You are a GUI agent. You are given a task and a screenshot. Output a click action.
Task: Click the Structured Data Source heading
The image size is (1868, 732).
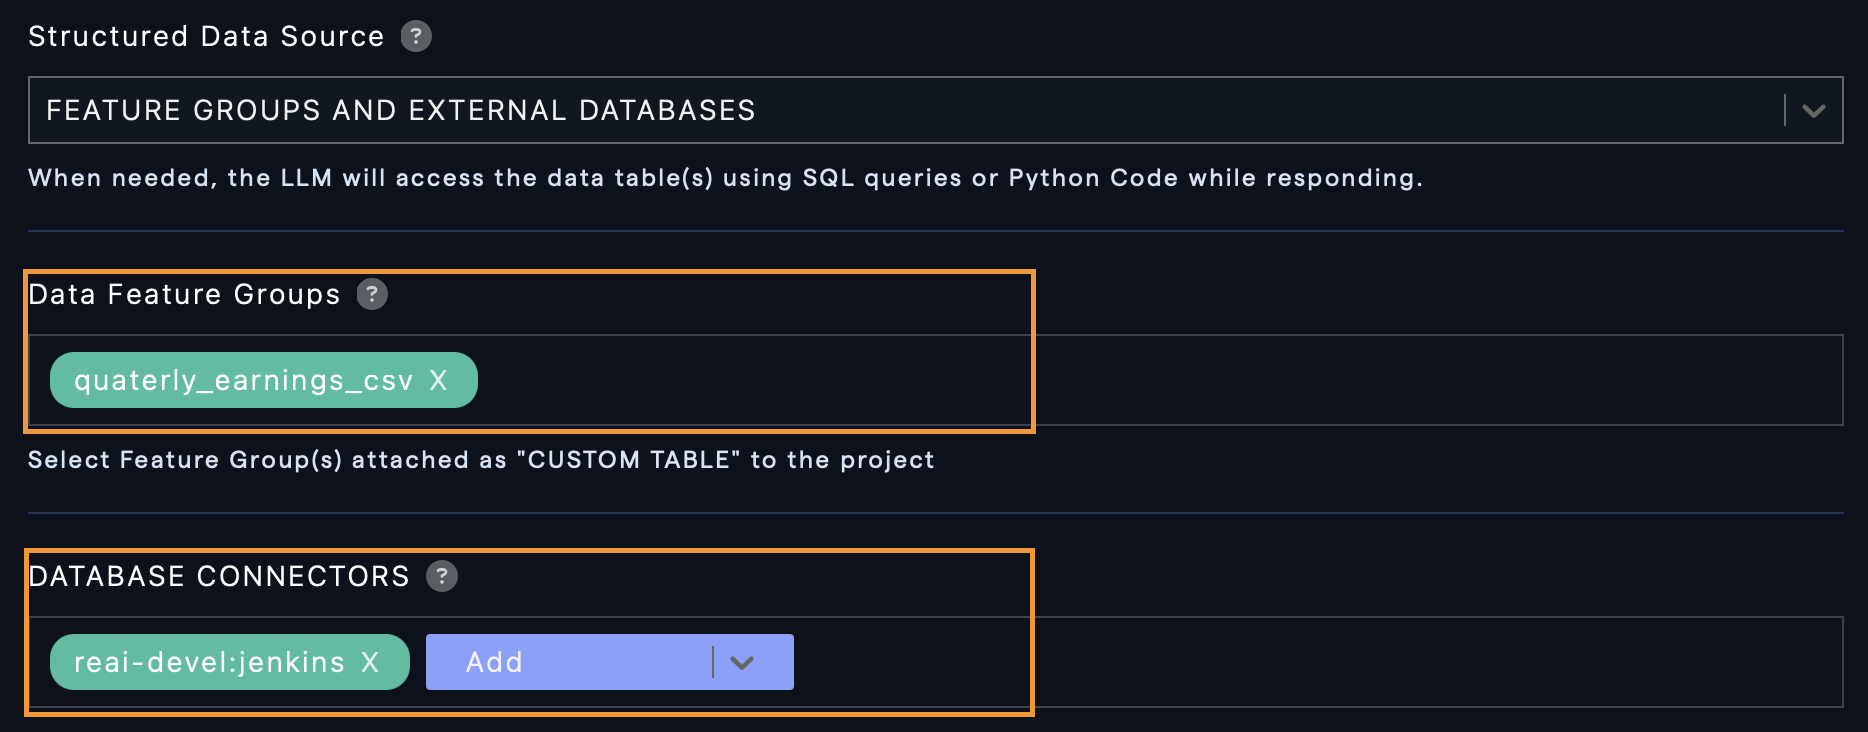206,36
